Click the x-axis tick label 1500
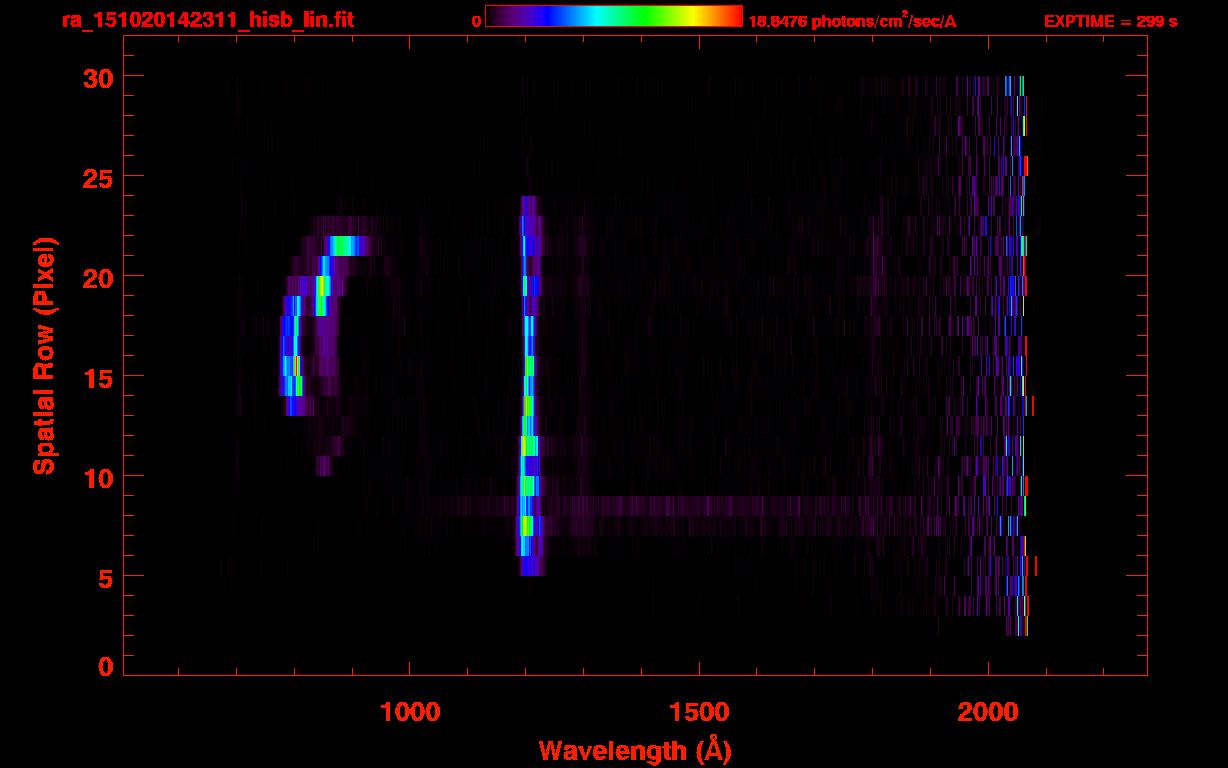Viewport: 1228px width, 768px height. [x=699, y=711]
